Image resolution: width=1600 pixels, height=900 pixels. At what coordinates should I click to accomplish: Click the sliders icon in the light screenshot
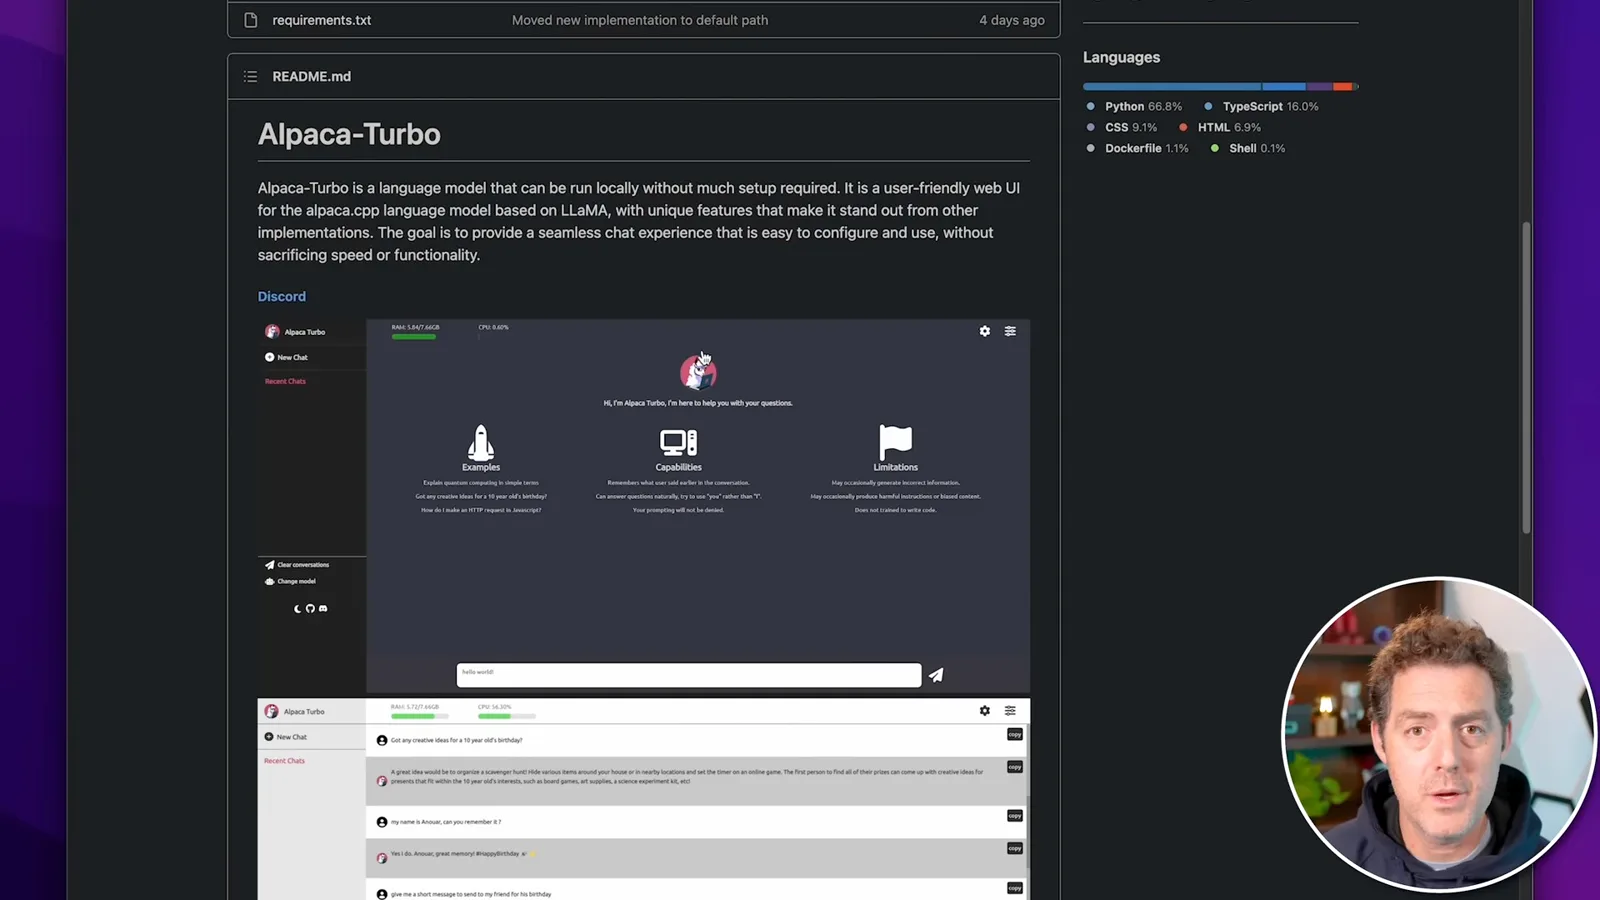tap(1010, 711)
